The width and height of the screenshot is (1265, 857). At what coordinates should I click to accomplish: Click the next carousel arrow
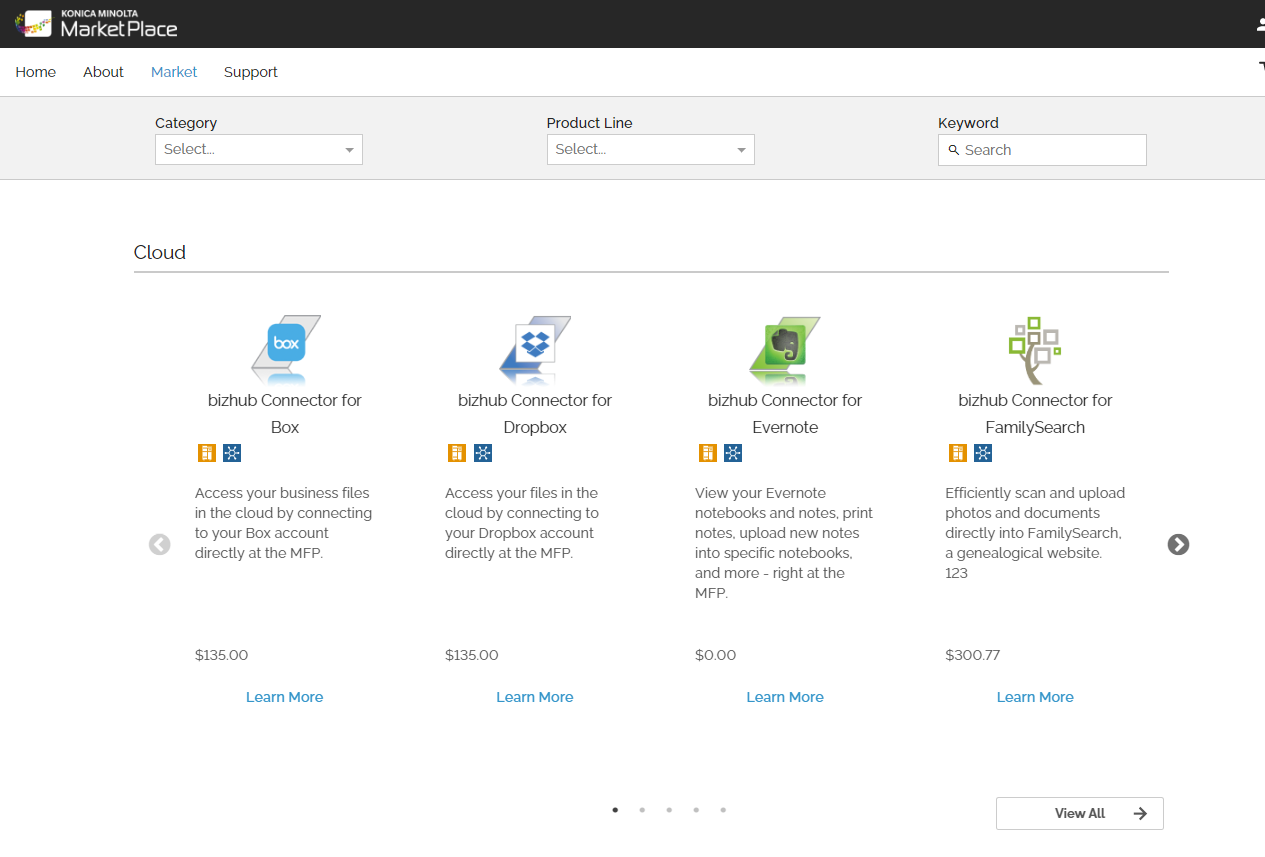(1178, 544)
